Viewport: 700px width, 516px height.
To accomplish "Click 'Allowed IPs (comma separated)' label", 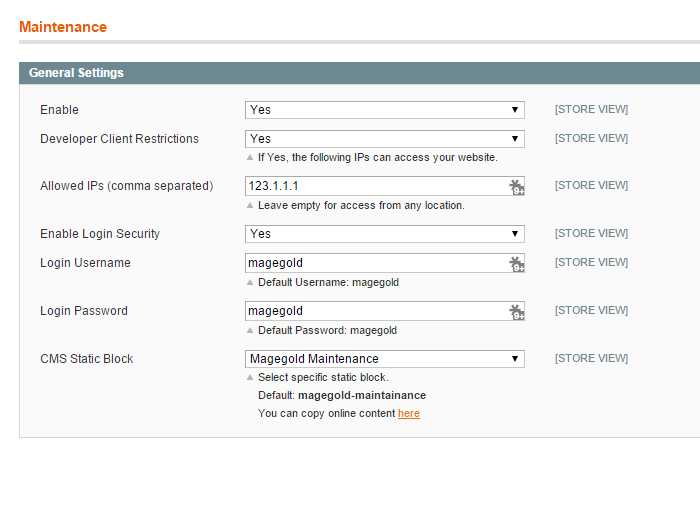I will 127,186.
